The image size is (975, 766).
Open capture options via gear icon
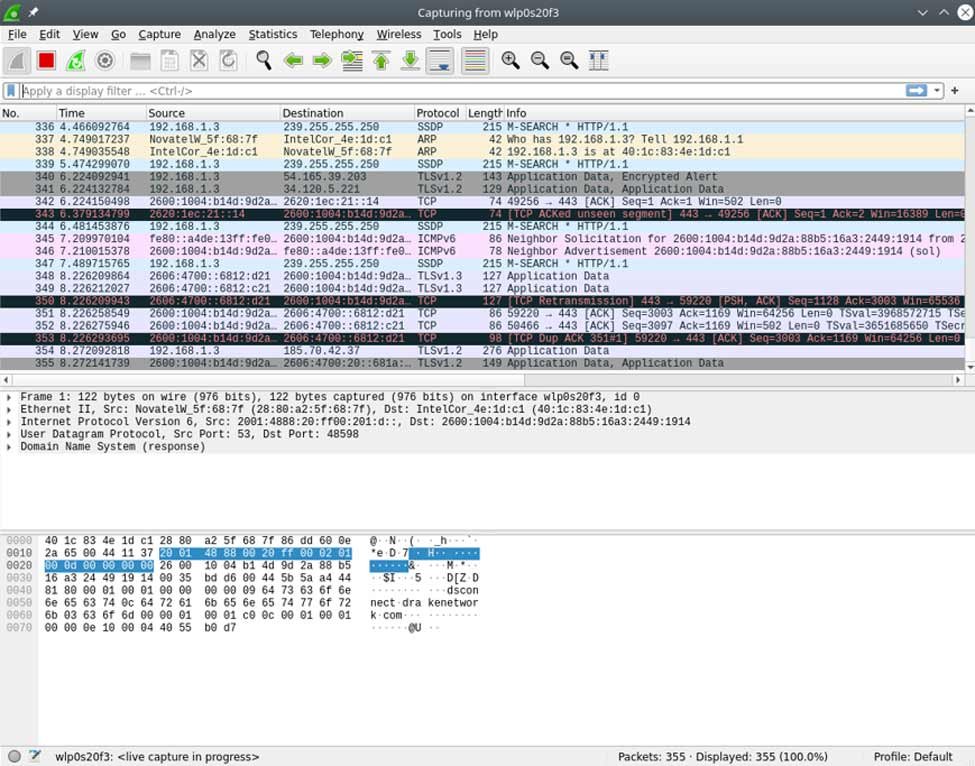coord(104,60)
